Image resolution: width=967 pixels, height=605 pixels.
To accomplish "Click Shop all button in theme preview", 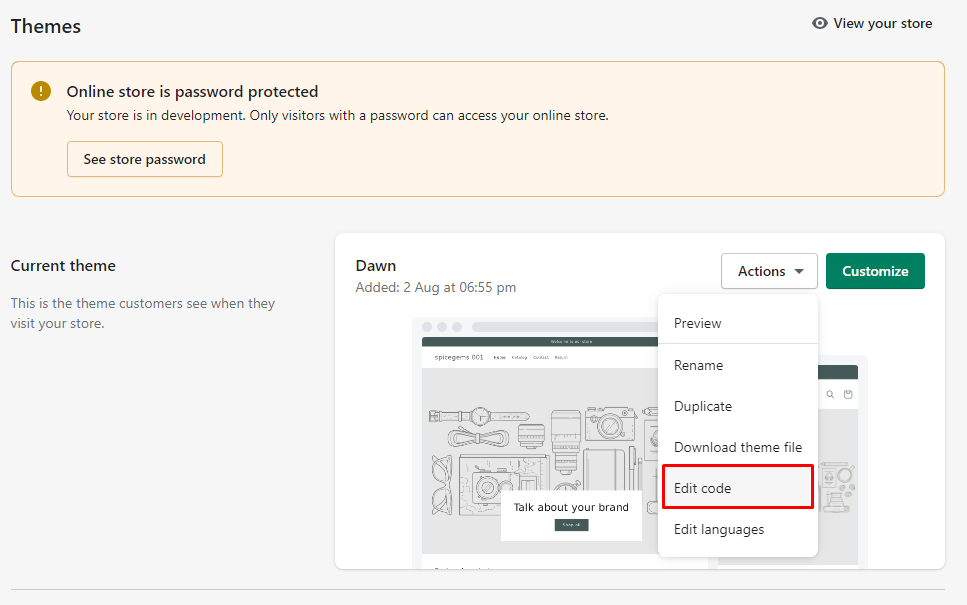I will [x=571, y=525].
